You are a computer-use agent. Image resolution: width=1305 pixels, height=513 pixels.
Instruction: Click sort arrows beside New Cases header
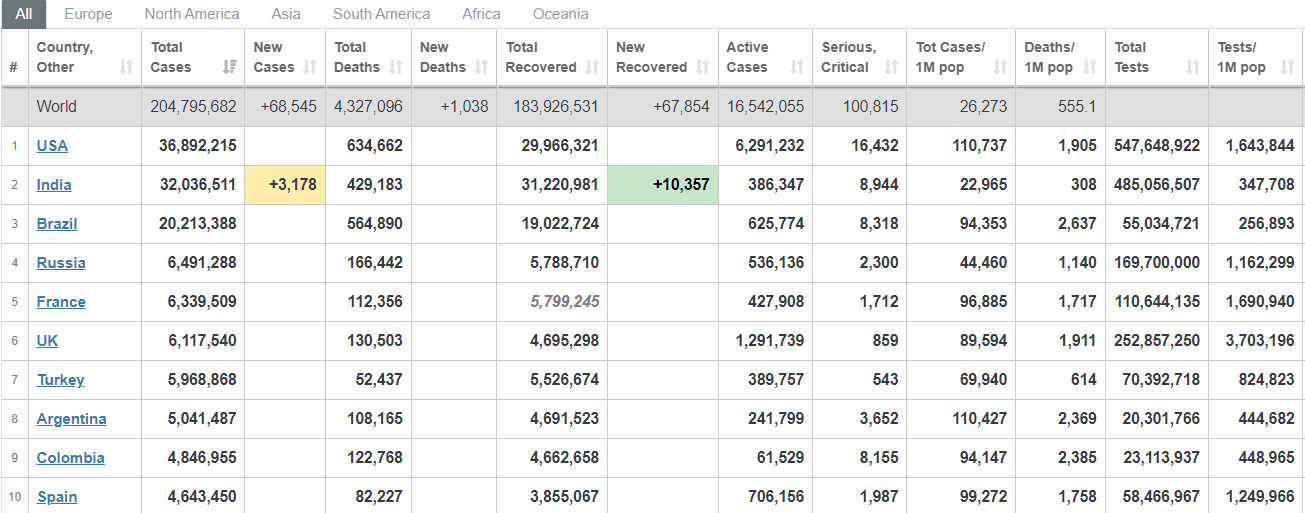coord(310,67)
